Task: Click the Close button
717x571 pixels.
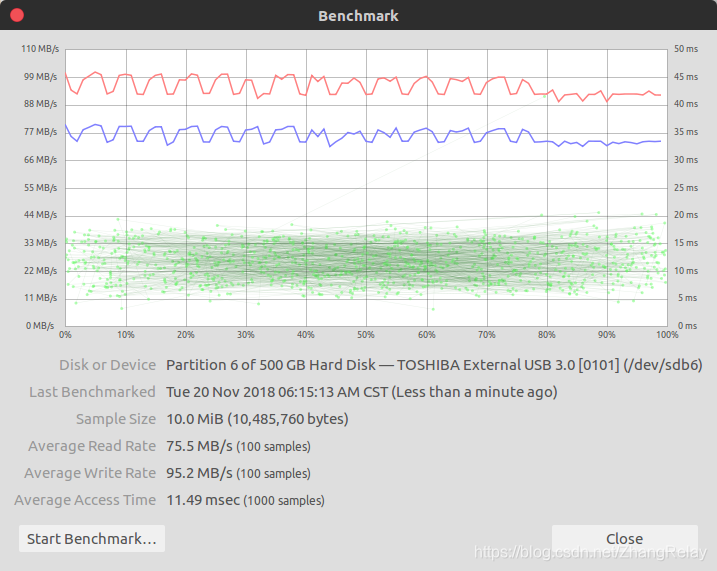Action: (x=625, y=539)
